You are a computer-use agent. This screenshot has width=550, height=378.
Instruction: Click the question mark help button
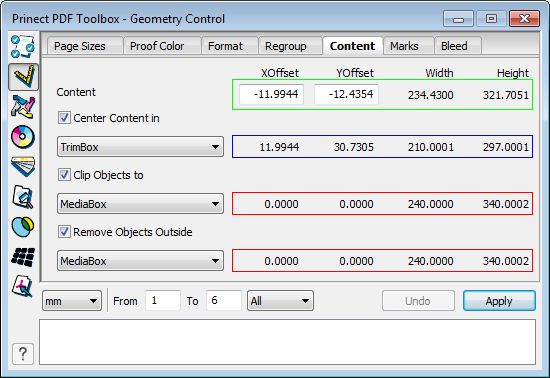click(23, 354)
